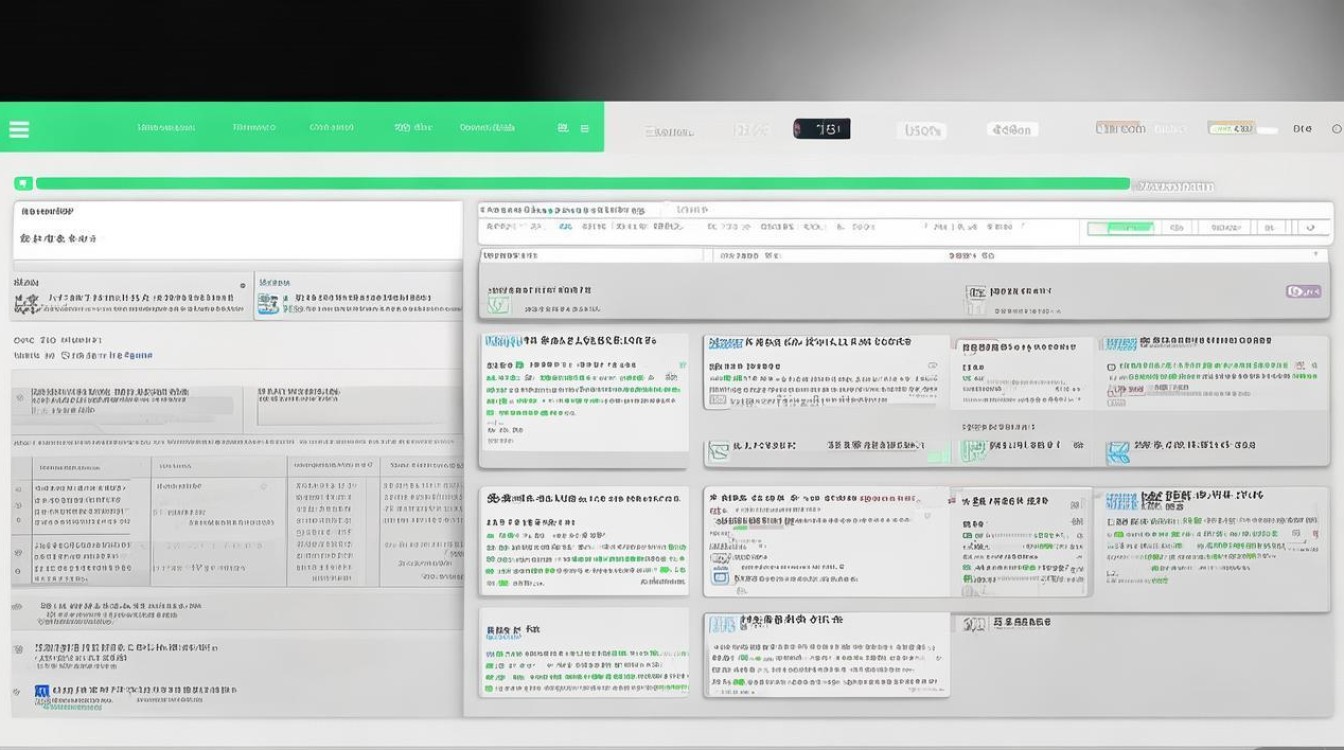Check the circle option in left gray form section
Screen dimensions: 1344x750
pyautogui.click(x=20, y=398)
